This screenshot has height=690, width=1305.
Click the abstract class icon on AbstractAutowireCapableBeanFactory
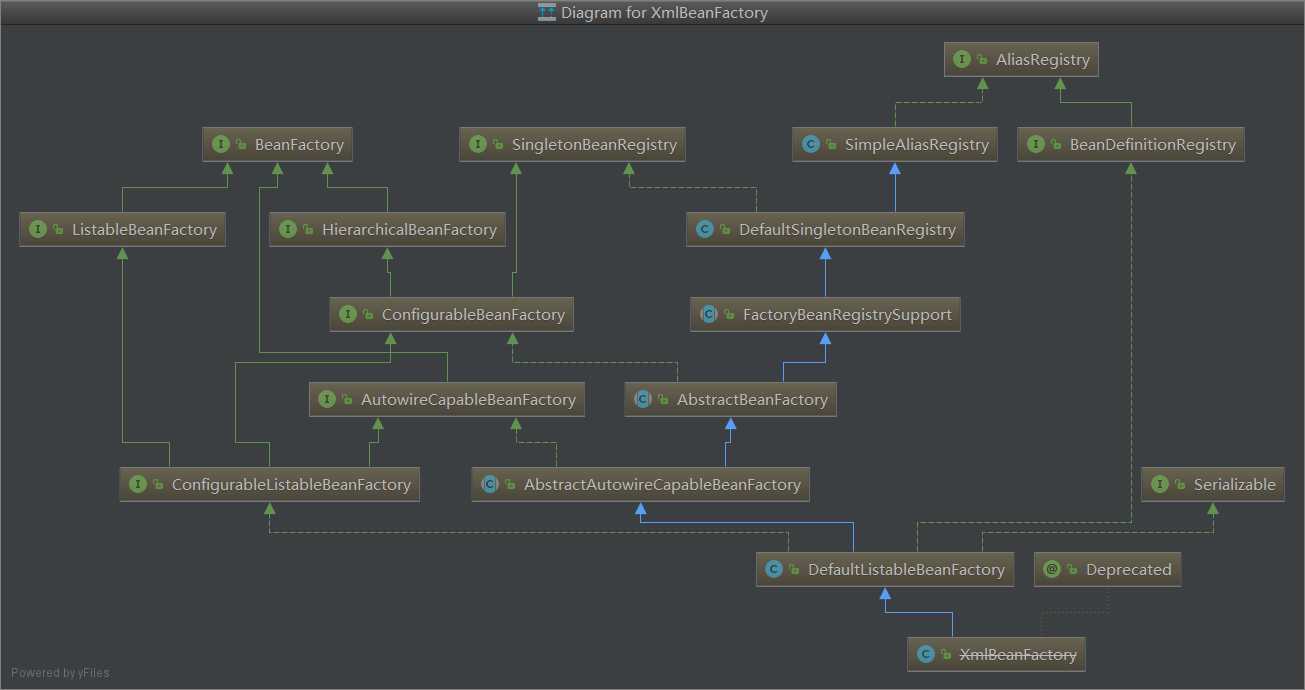pyautogui.click(x=490, y=485)
